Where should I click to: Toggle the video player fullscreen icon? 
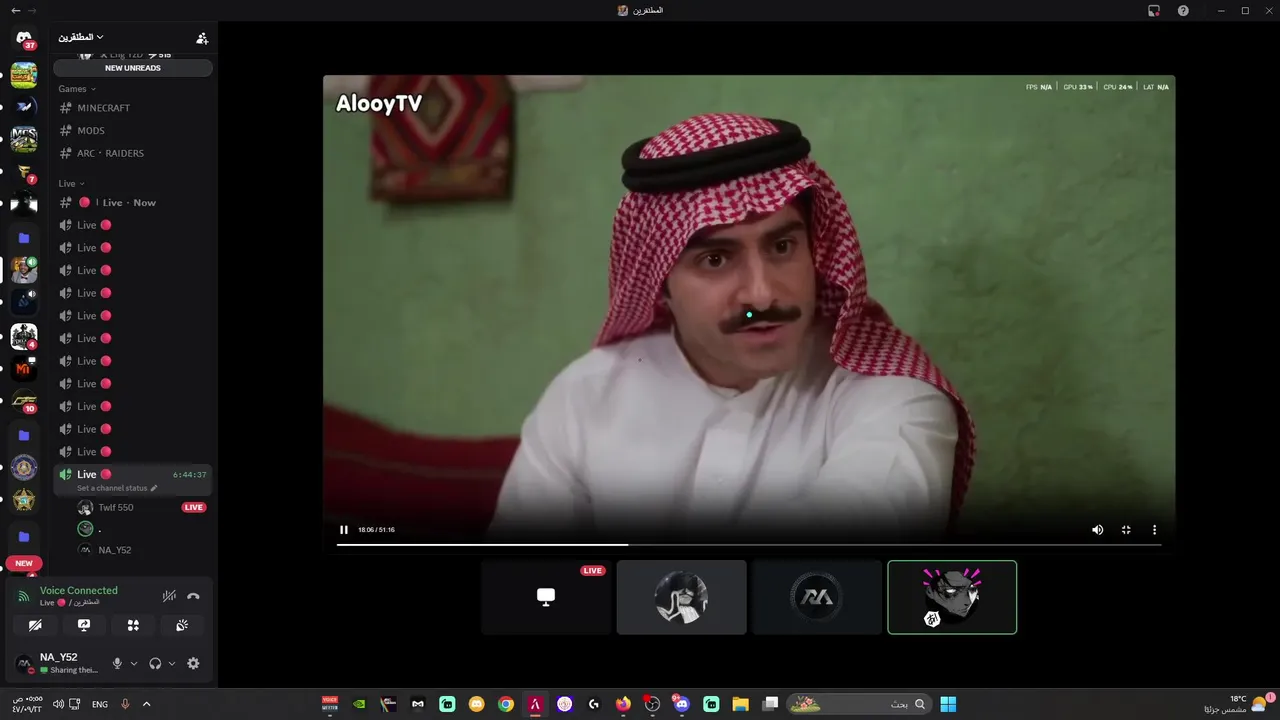tap(1126, 530)
